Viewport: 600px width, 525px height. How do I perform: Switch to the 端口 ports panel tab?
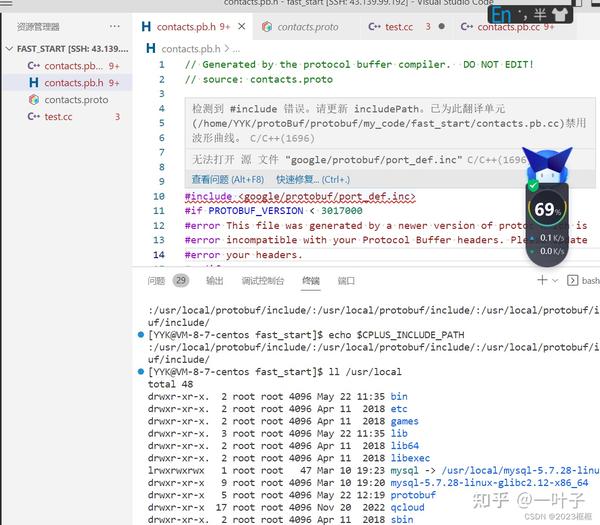(346, 281)
